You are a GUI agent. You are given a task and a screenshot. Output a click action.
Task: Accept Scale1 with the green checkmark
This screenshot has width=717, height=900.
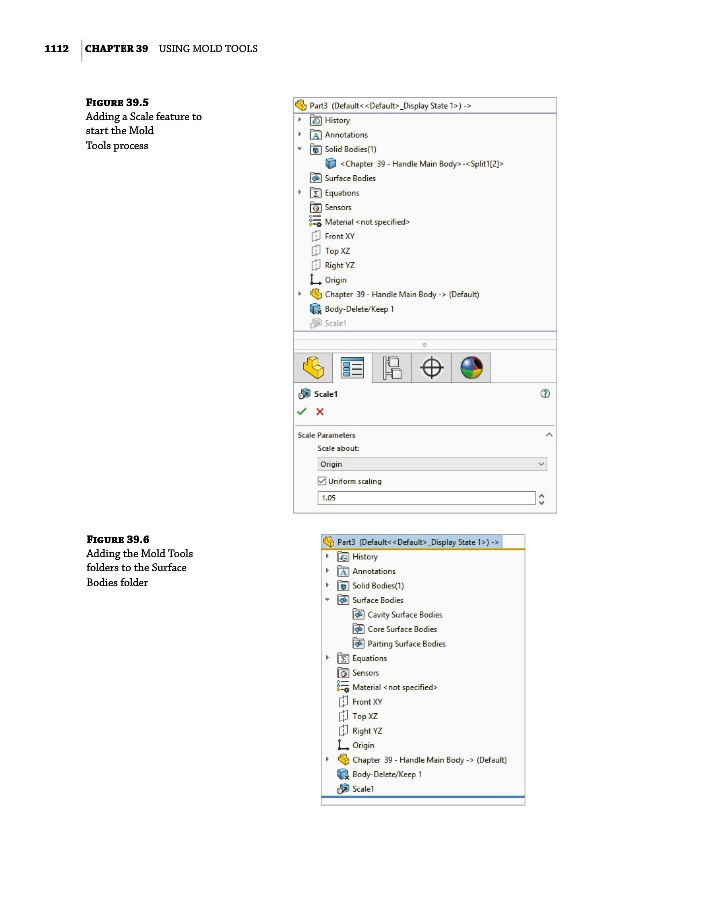point(302,411)
